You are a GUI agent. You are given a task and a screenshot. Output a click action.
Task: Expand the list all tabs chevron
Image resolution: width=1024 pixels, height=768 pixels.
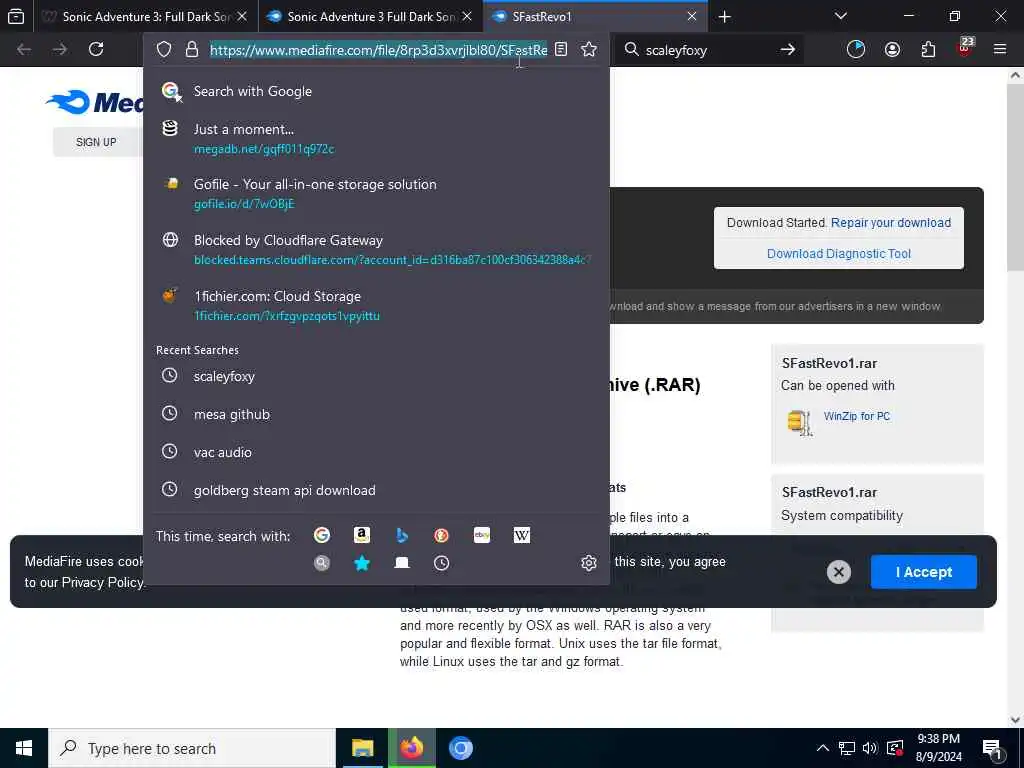841,16
